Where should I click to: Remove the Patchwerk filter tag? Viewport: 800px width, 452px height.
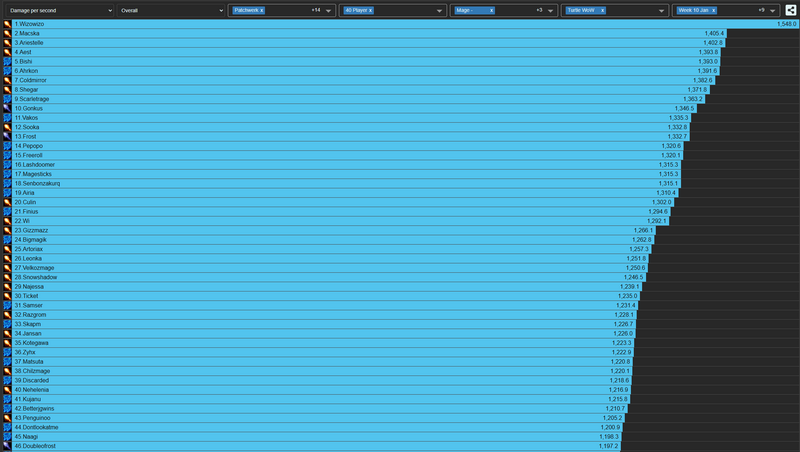[x=262, y=10]
